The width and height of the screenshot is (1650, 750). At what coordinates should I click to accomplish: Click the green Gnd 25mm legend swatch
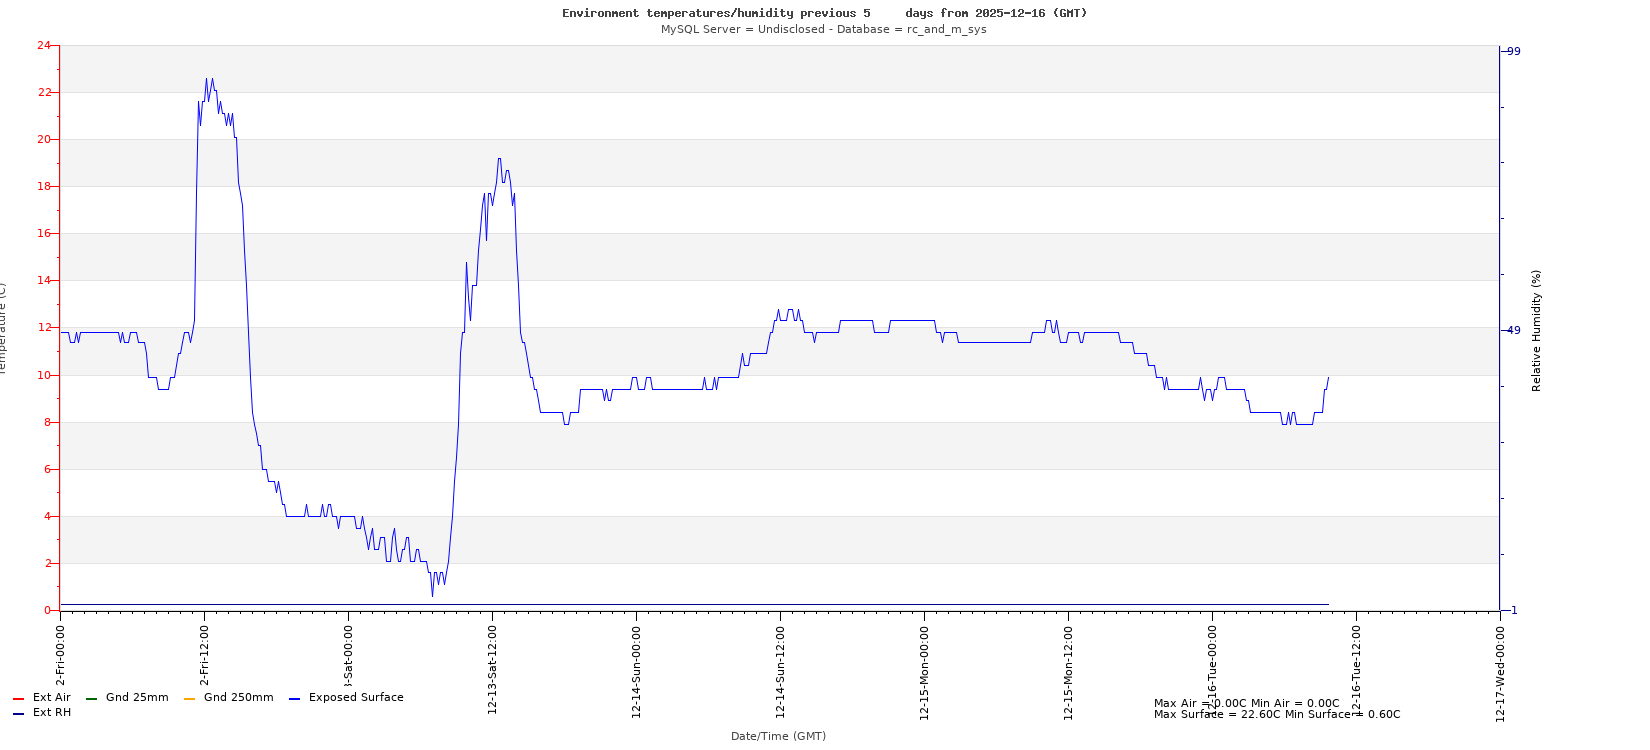[x=91, y=699]
